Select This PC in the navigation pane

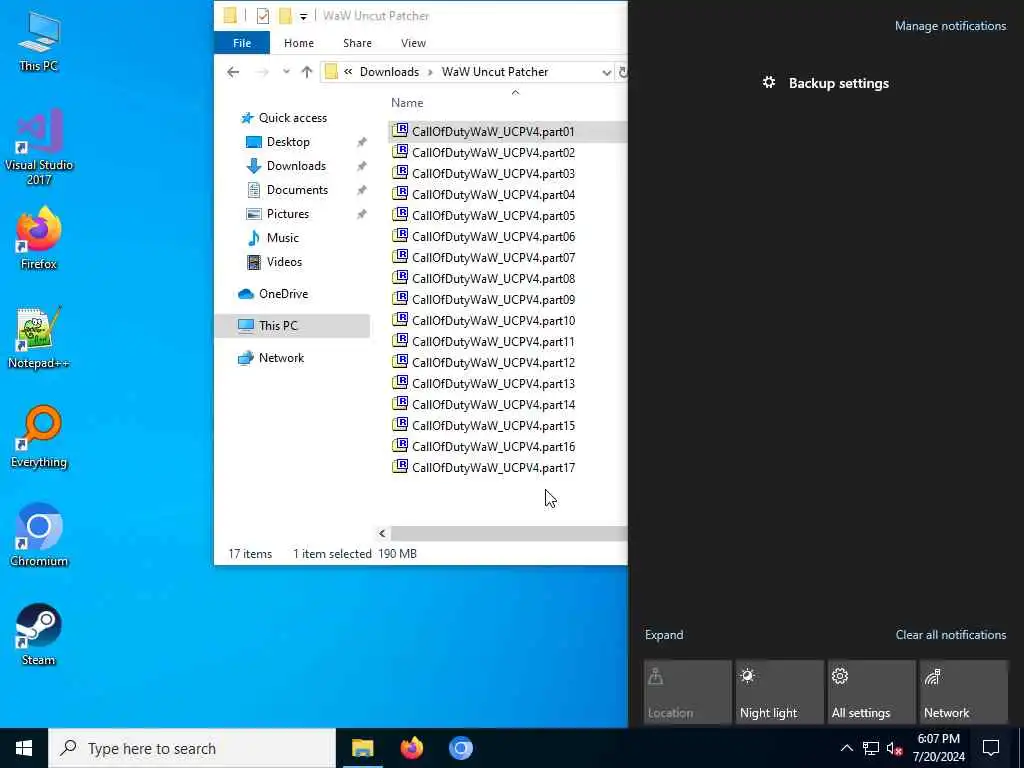pos(292,326)
